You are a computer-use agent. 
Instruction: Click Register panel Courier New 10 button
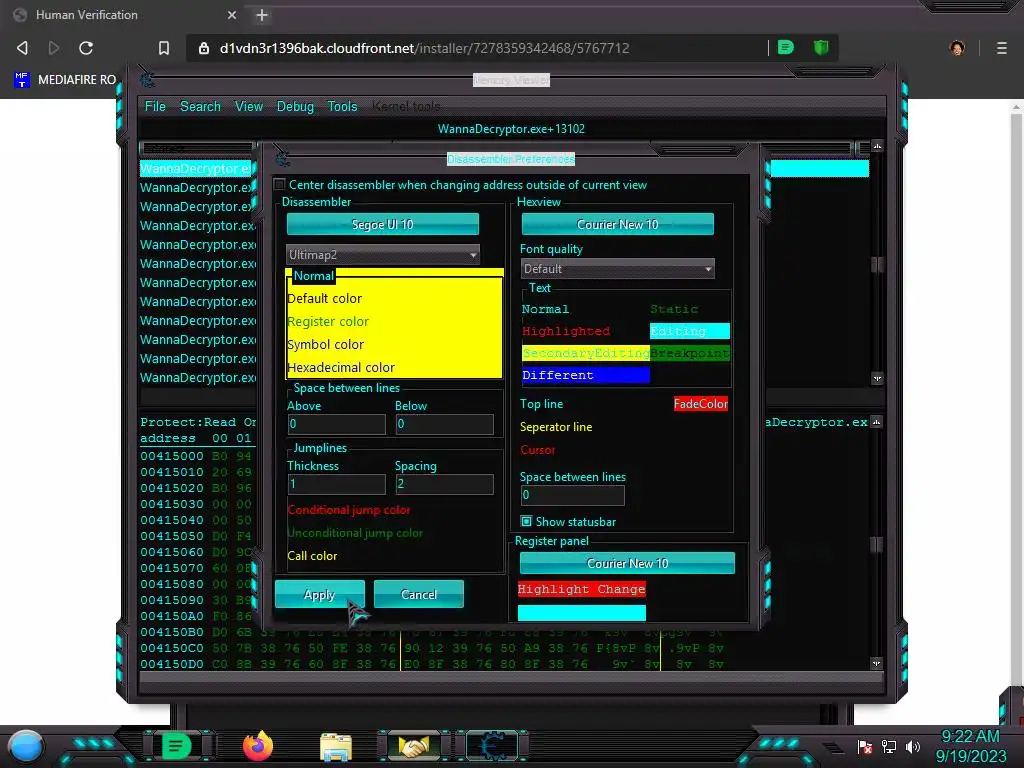(x=628, y=563)
